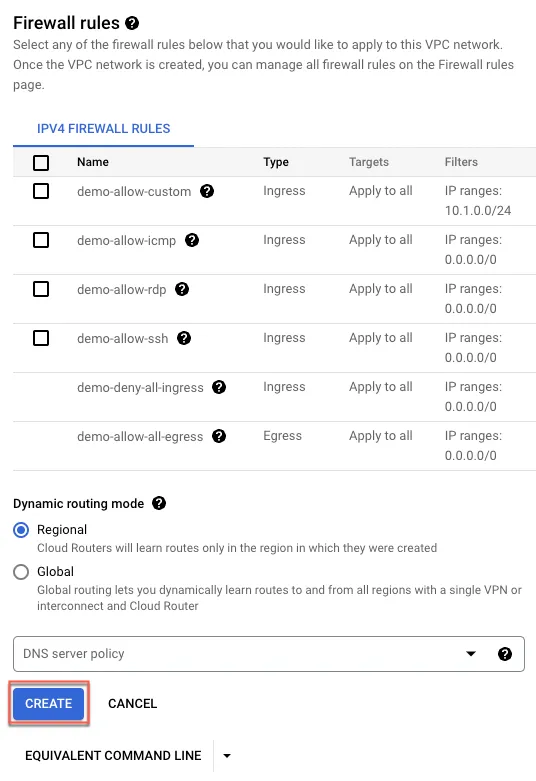Select the Regional routing radio button

pos(21,530)
